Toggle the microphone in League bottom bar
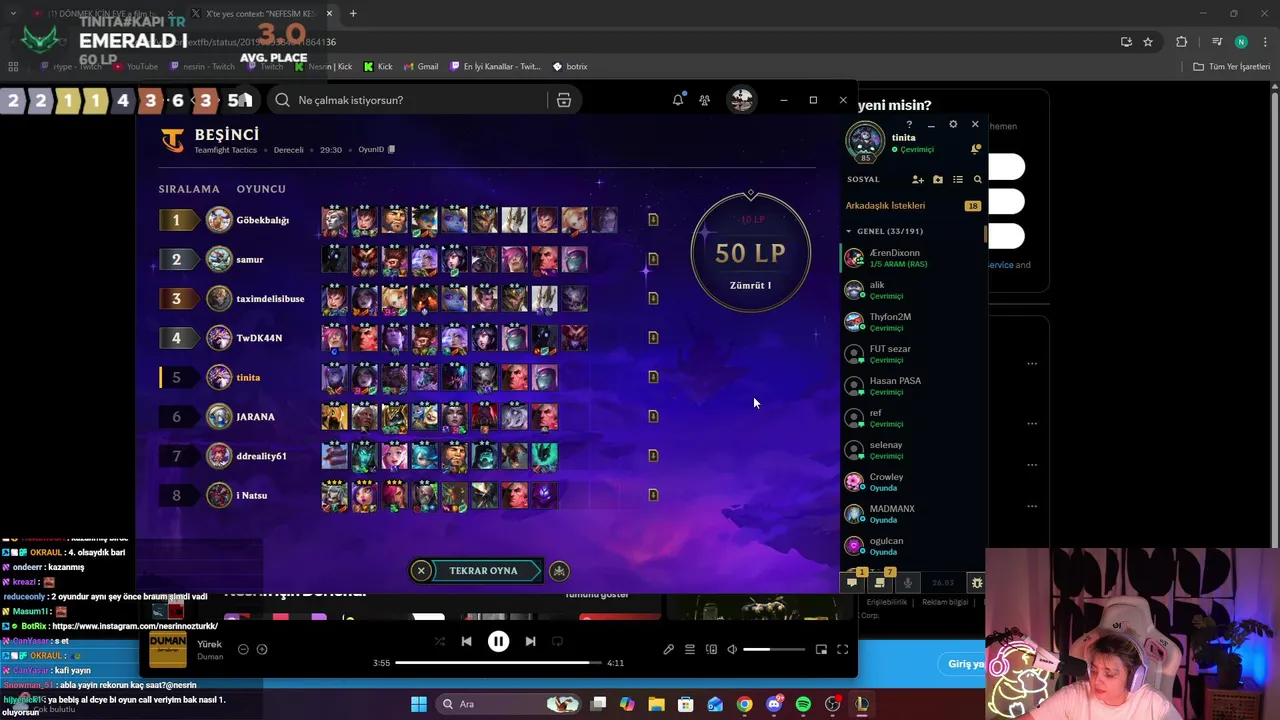 point(908,582)
